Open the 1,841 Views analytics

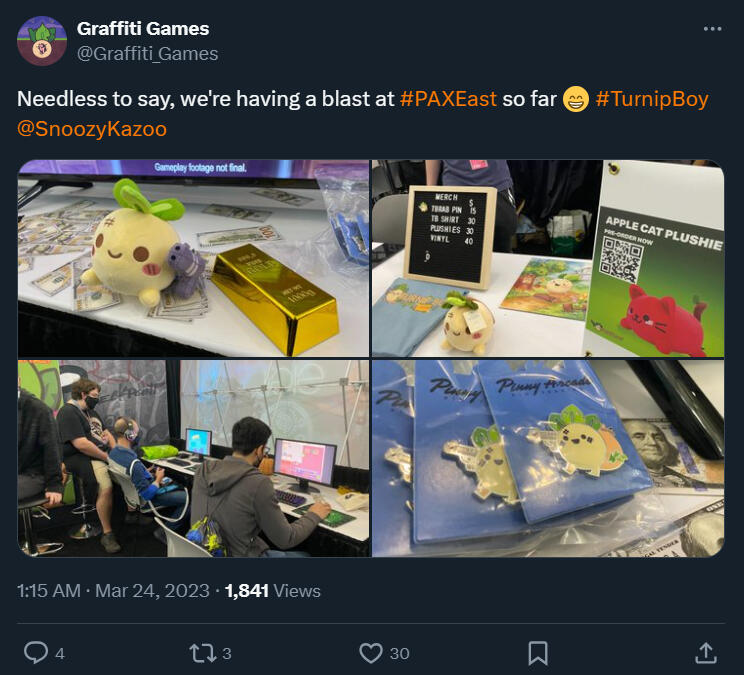[x=273, y=591]
